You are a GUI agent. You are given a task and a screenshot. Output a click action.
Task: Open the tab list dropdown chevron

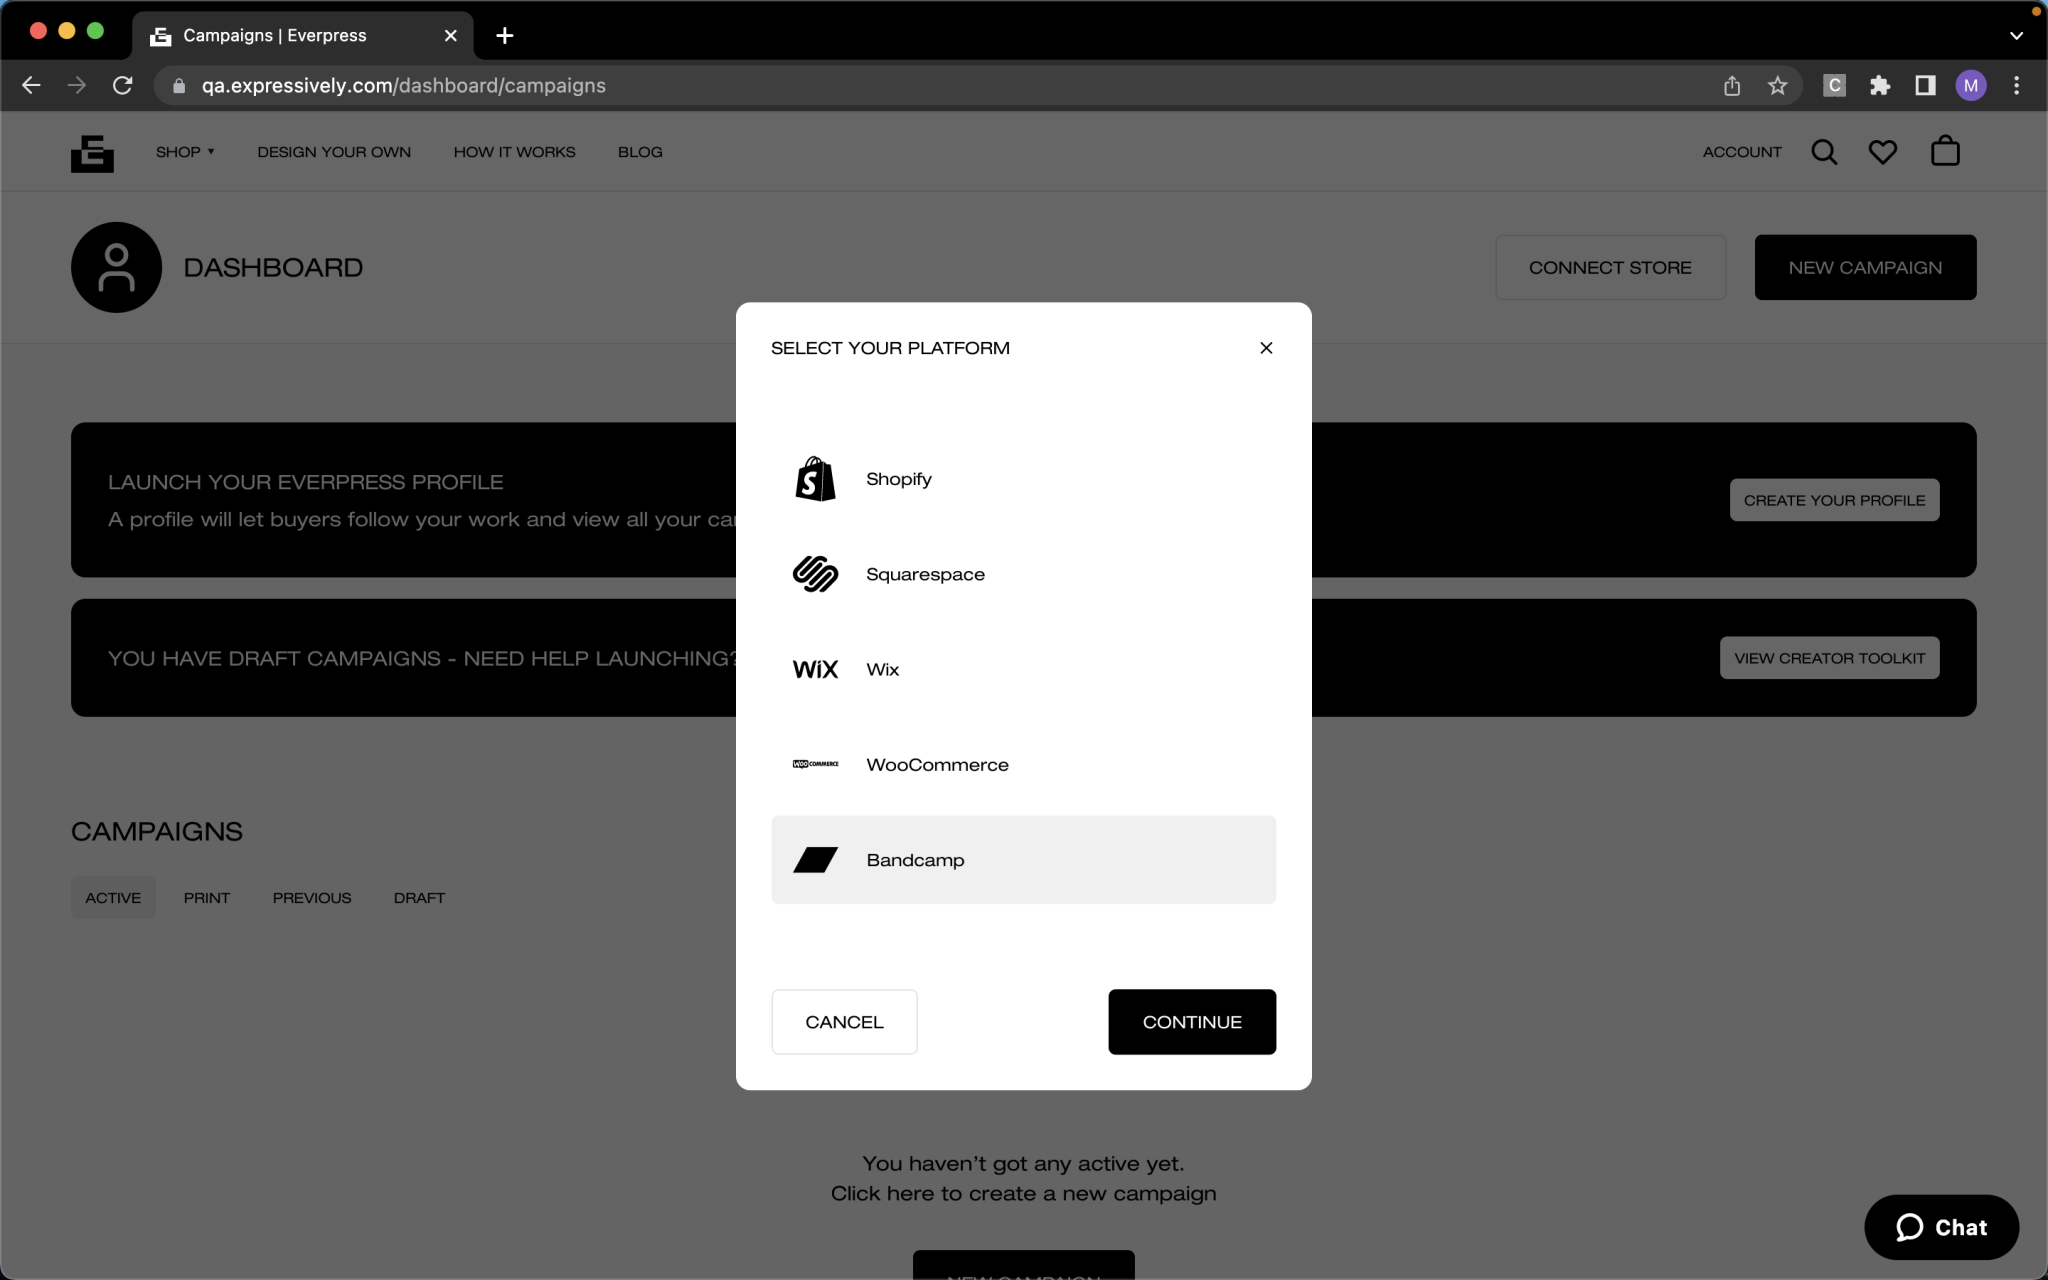tap(2015, 35)
